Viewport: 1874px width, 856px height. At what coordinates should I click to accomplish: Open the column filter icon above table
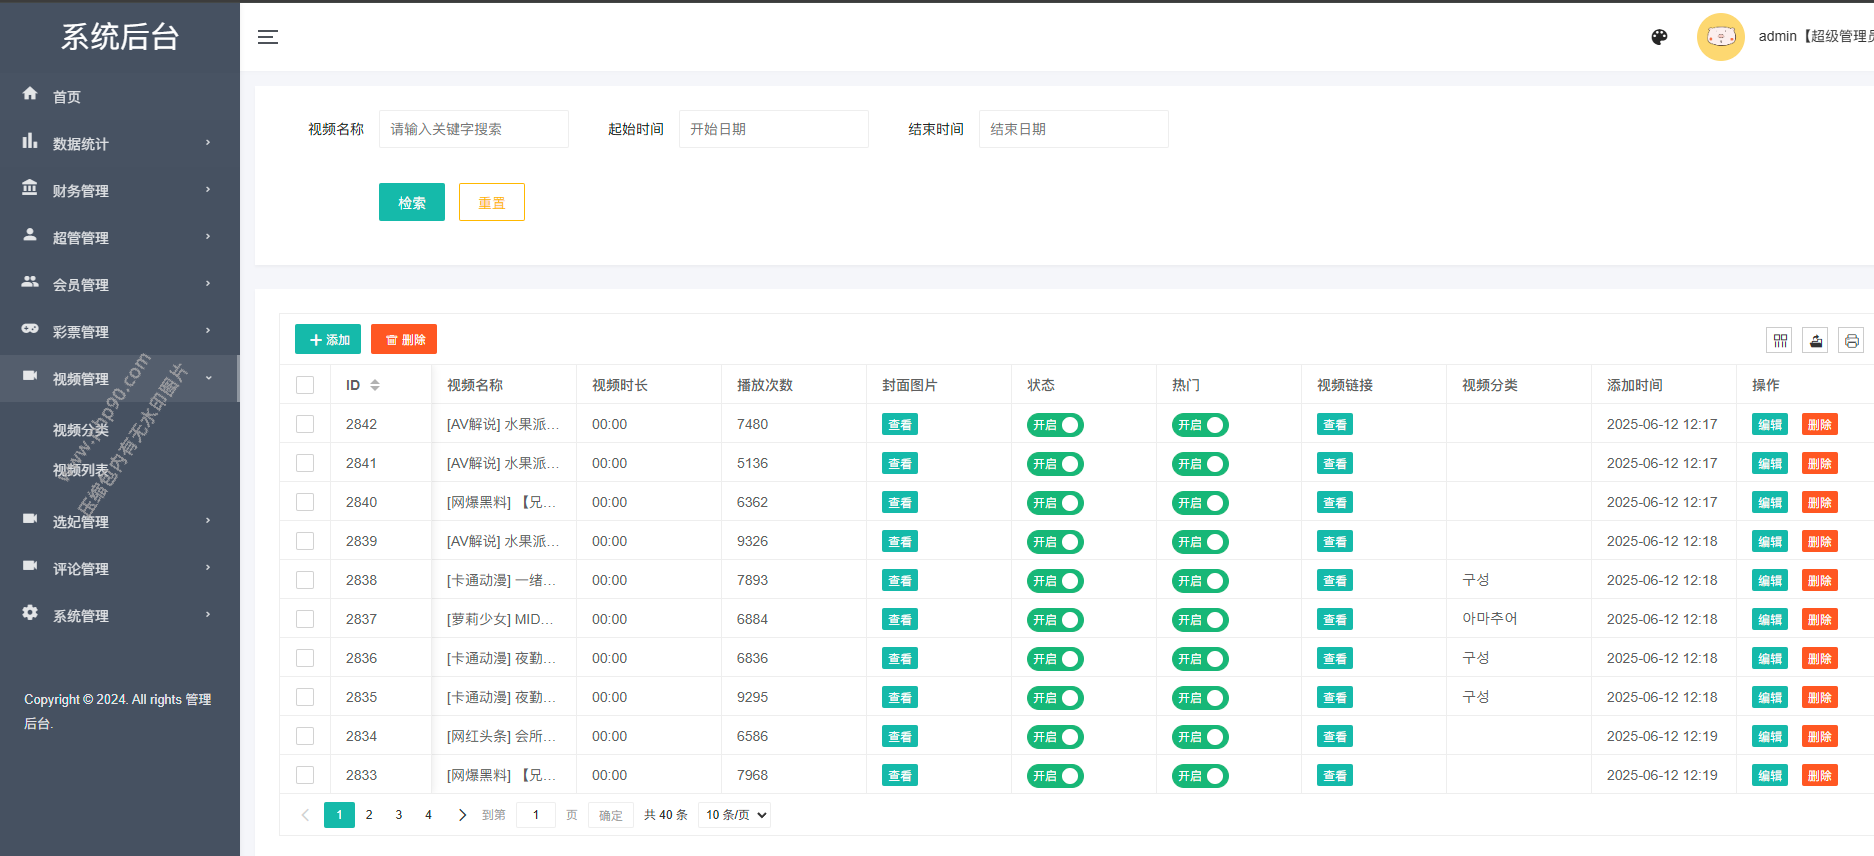1780,341
